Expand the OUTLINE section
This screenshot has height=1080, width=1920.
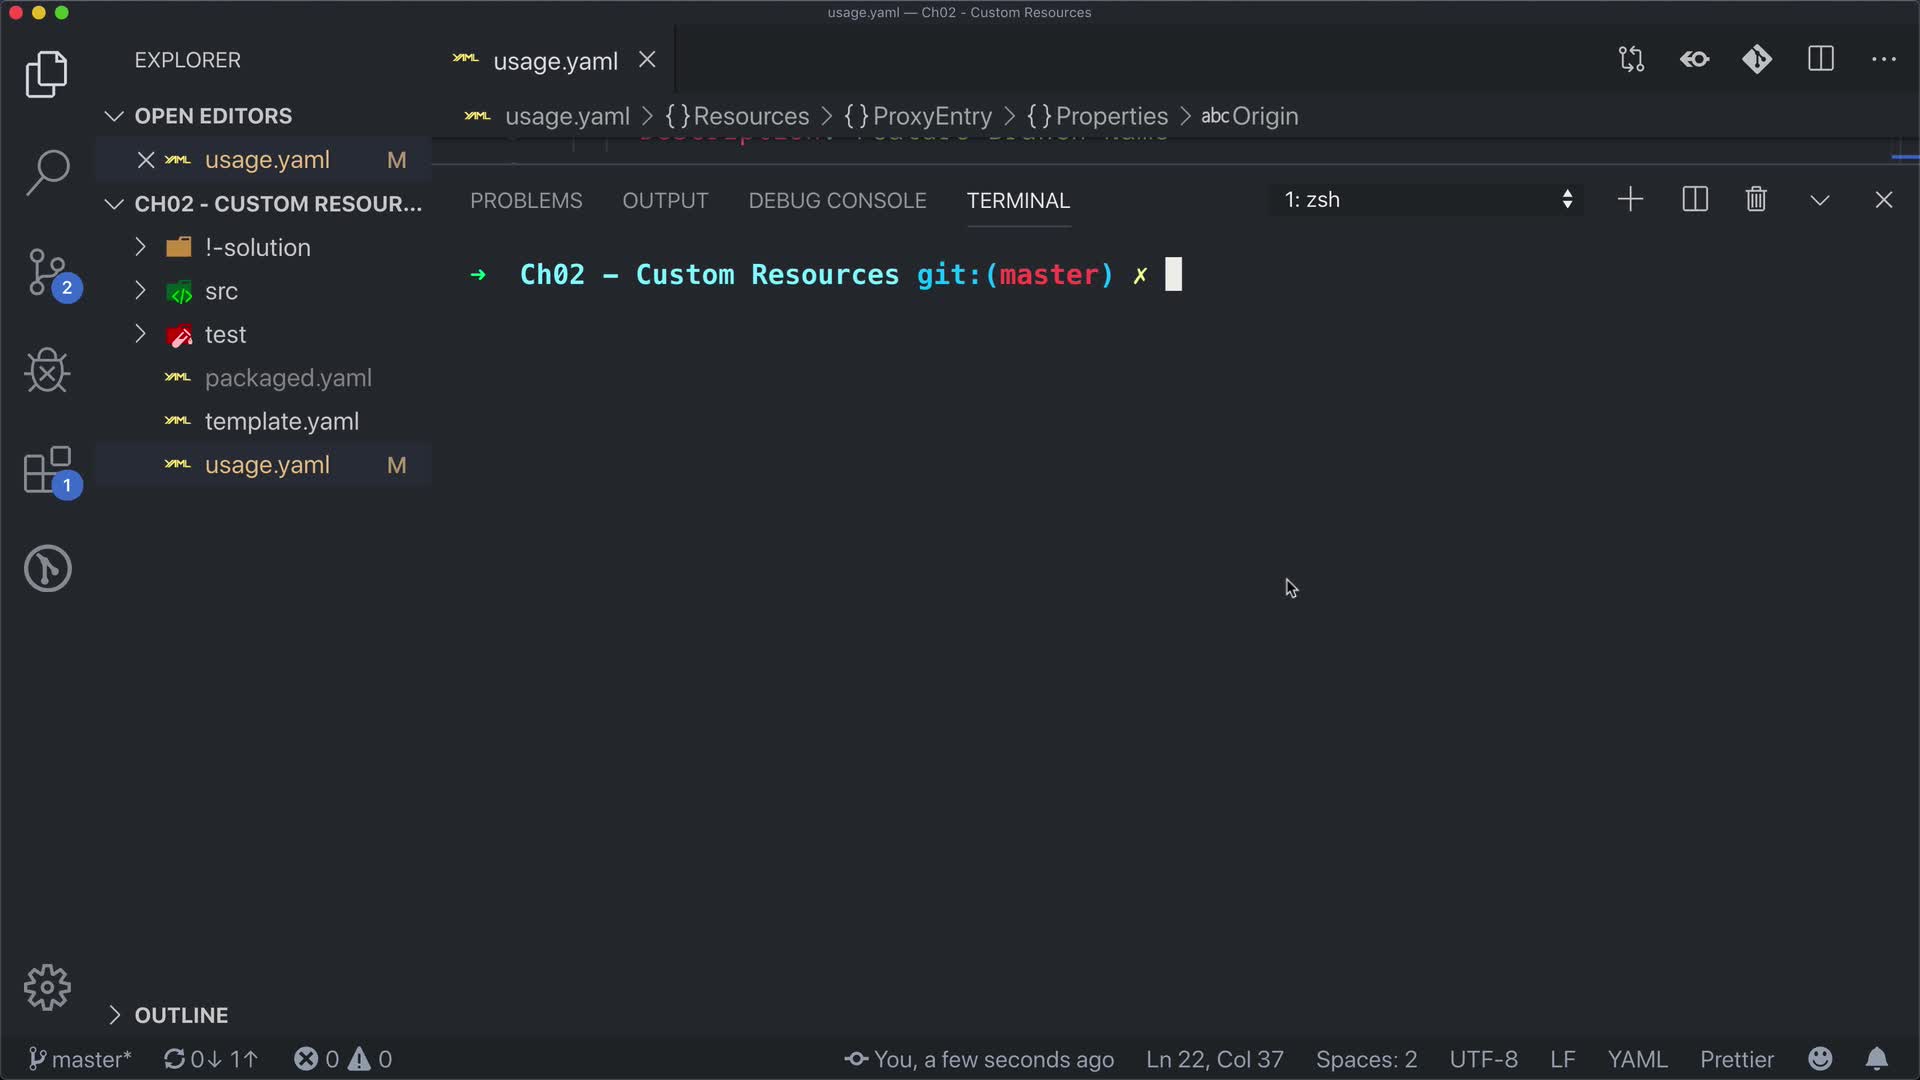click(x=181, y=1015)
